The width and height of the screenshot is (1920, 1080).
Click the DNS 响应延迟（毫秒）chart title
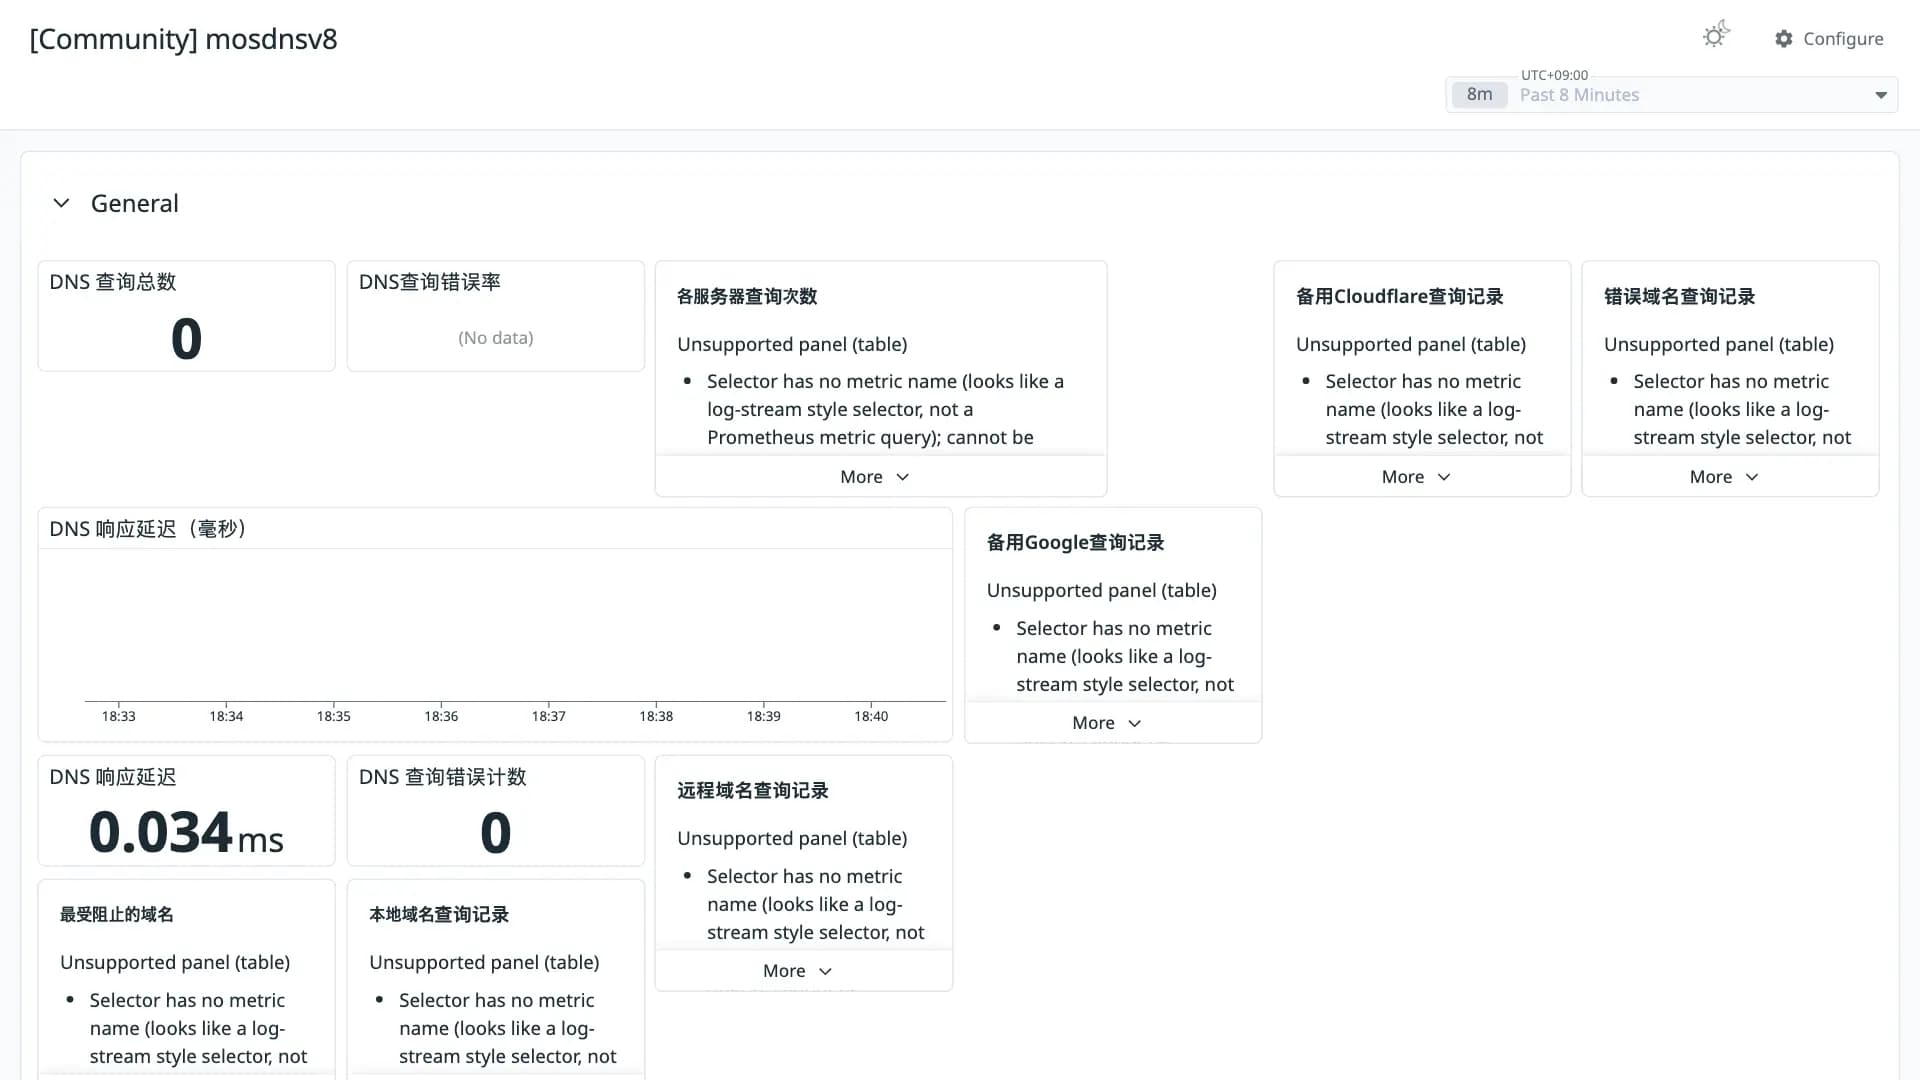pyautogui.click(x=148, y=529)
